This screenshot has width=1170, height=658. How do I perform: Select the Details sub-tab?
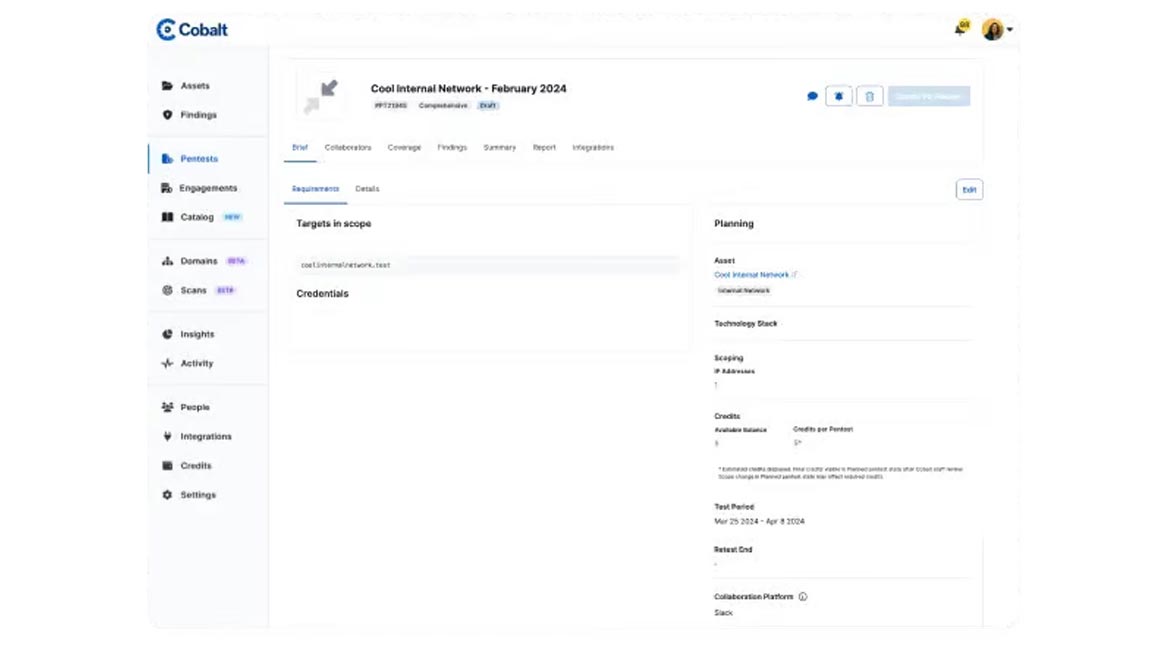click(367, 189)
